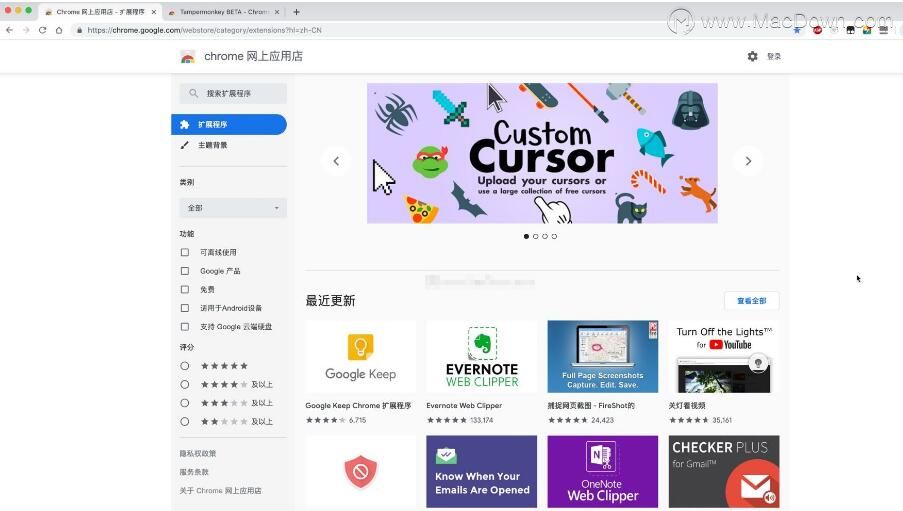Click the red ABP extension toolbar icon
This screenshot has width=903, height=511.
[817, 30]
